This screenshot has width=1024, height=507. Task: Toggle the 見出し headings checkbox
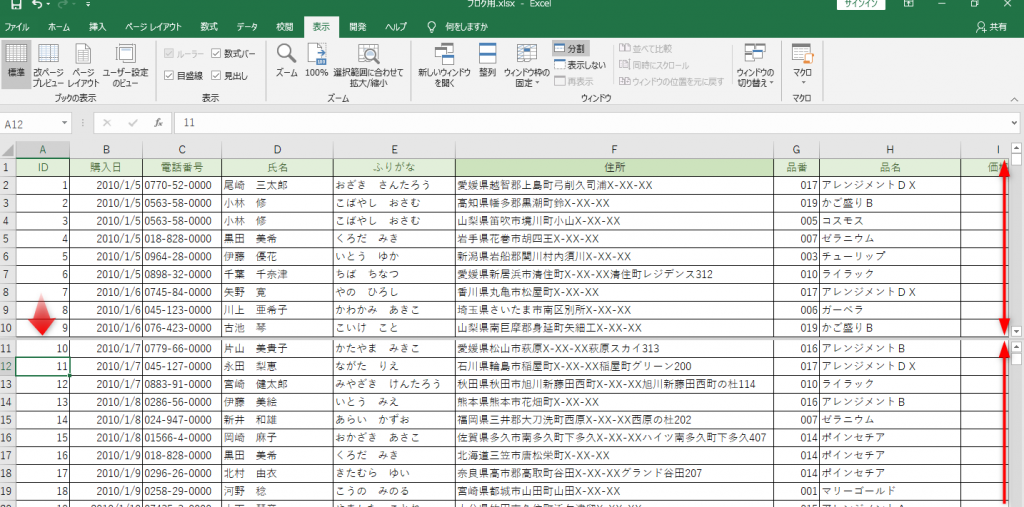[x=216, y=75]
